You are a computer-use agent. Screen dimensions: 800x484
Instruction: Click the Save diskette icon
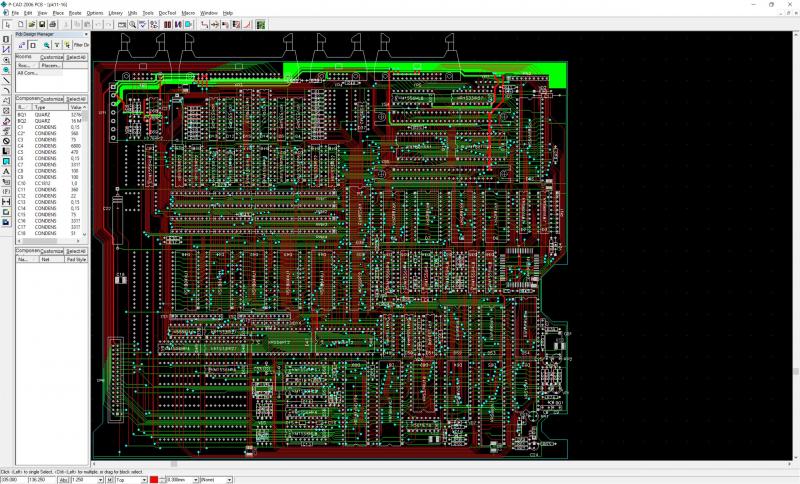click(42, 23)
